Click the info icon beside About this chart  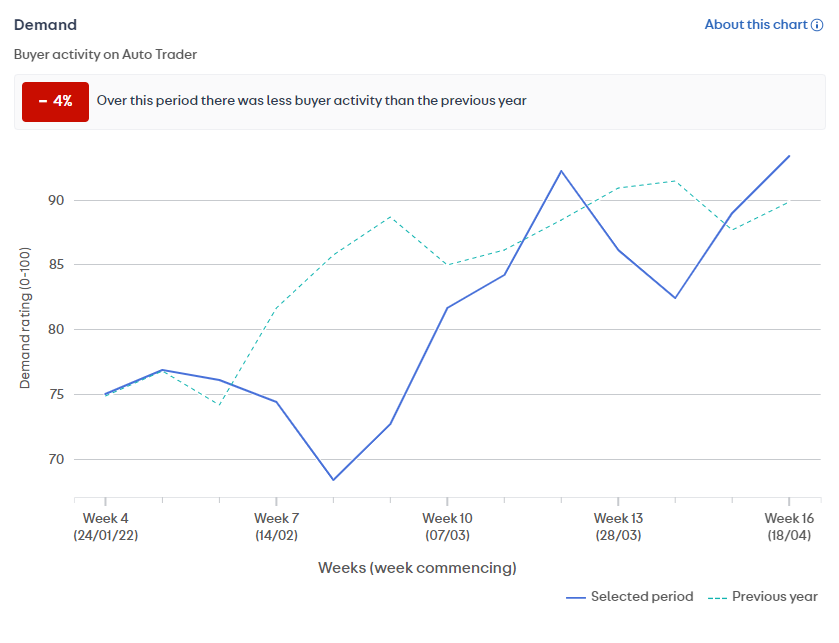pyautogui.click(x=817, y=25)
